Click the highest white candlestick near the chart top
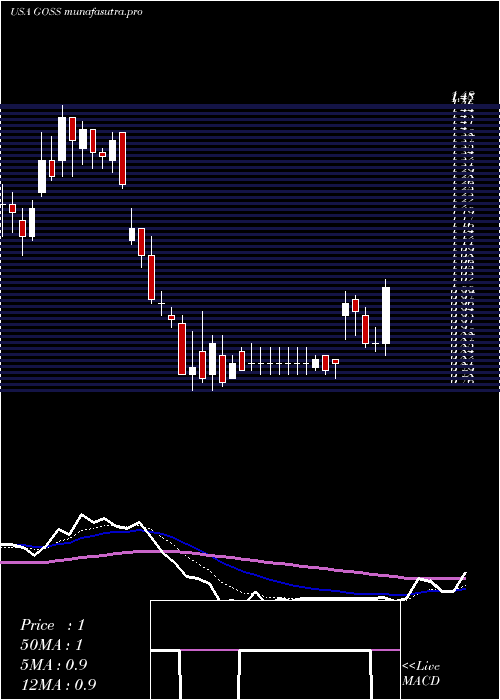500x700 pixels. pyautogui.click(x=62, y=141)
